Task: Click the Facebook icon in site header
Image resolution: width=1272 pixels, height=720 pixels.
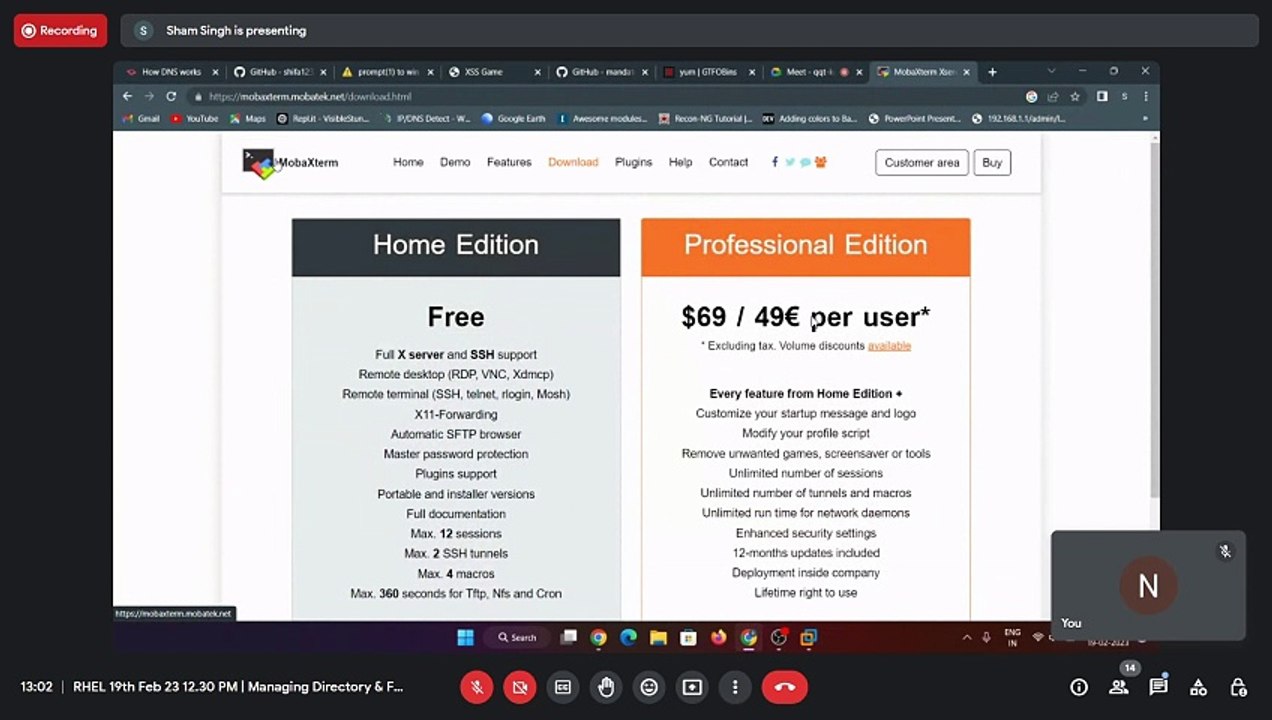Action: click(775, 162)
